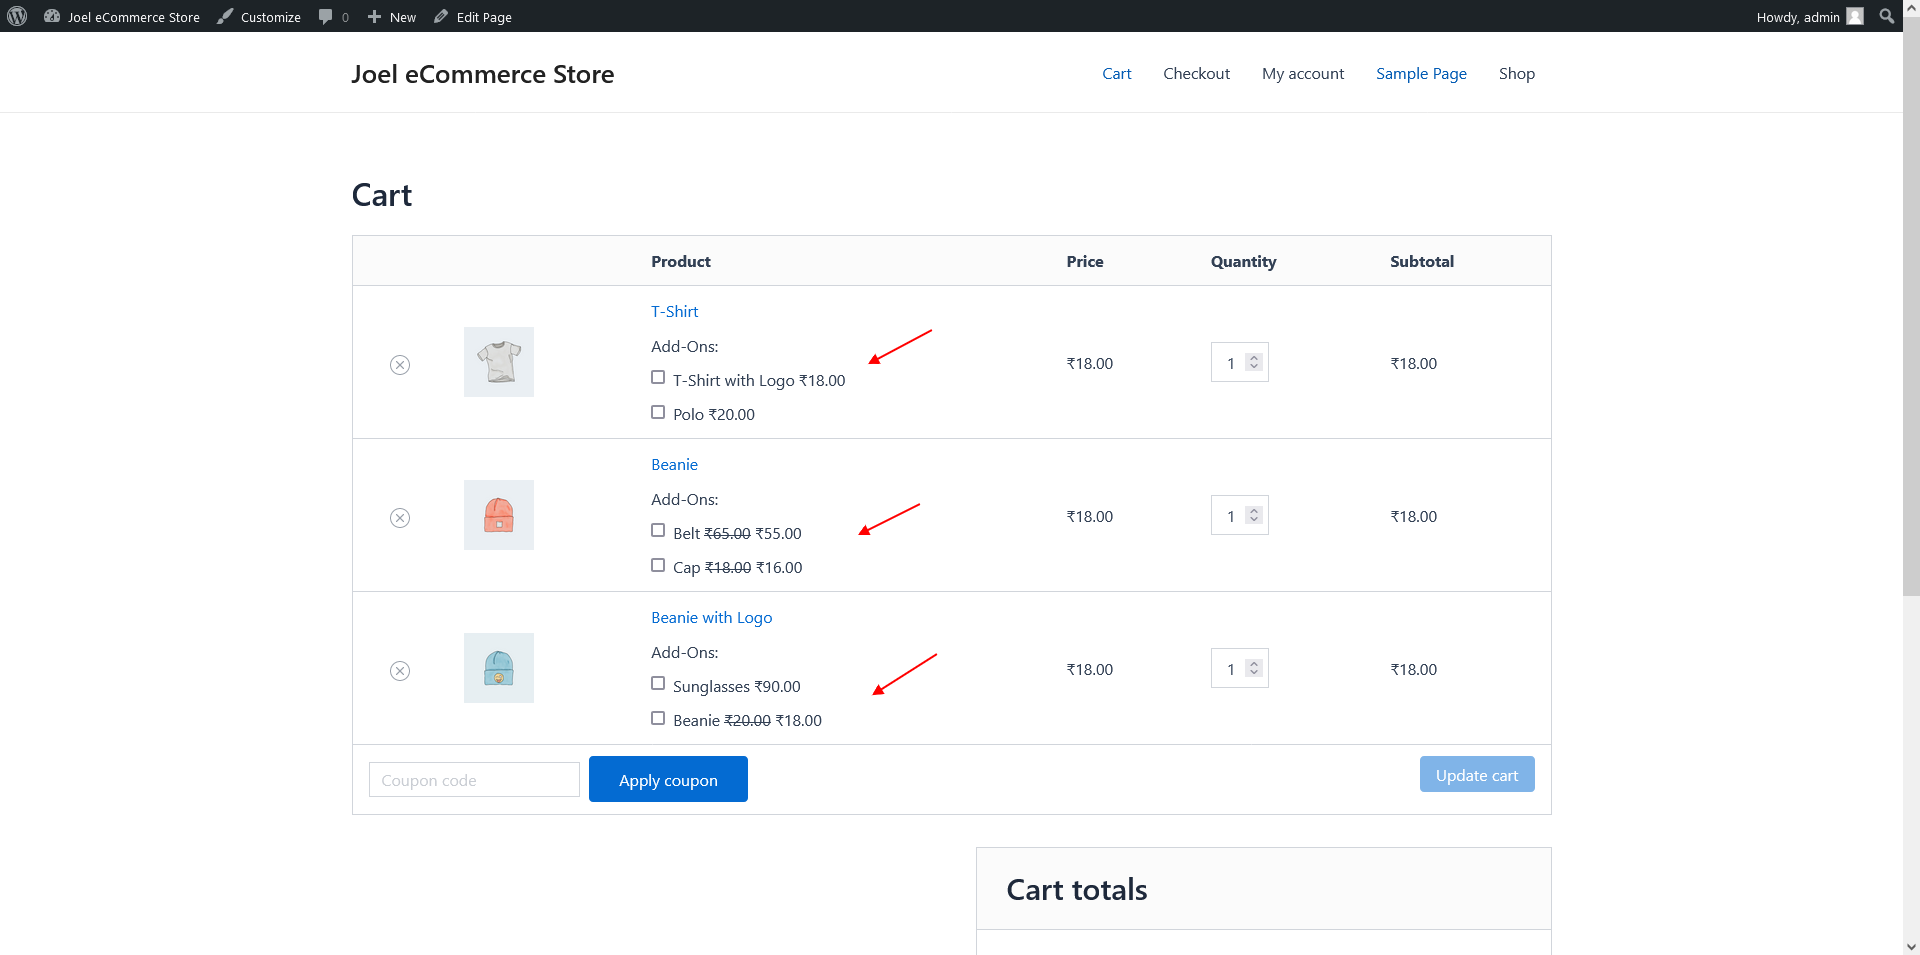Open the Shop page from navigation
Image resolution: width=1920 pixels, height=955 pixels.
pyautogui.click(x=1516, y=74)
